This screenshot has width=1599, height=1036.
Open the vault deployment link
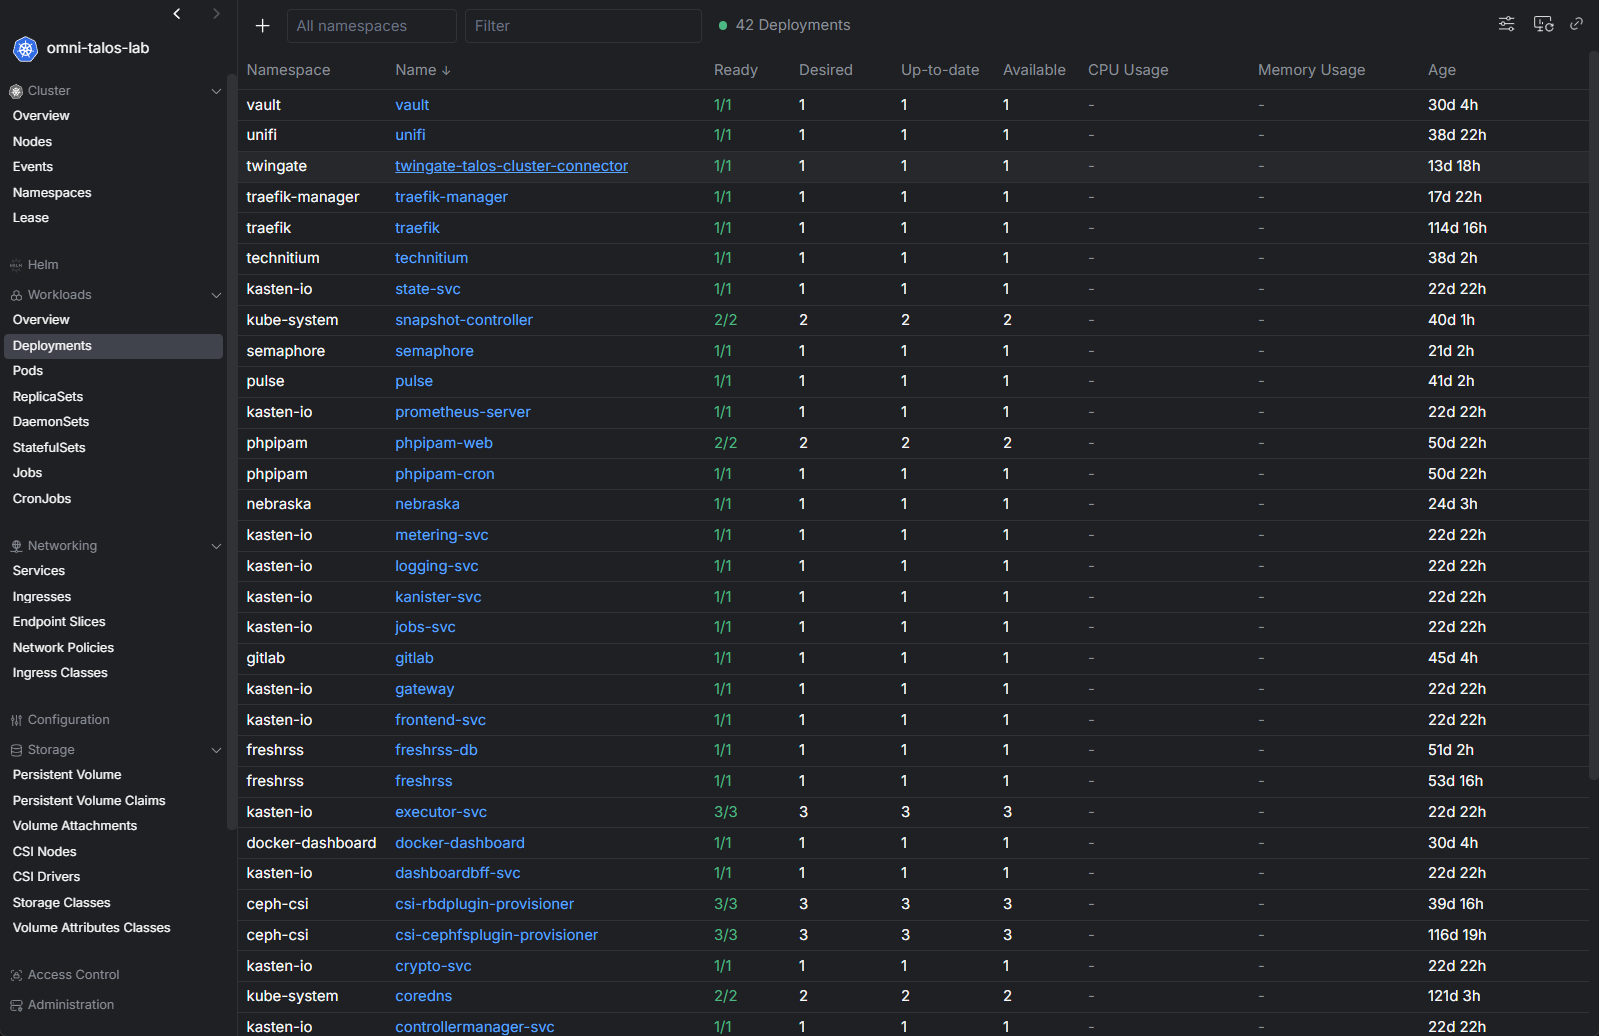[x=412, y=105]
